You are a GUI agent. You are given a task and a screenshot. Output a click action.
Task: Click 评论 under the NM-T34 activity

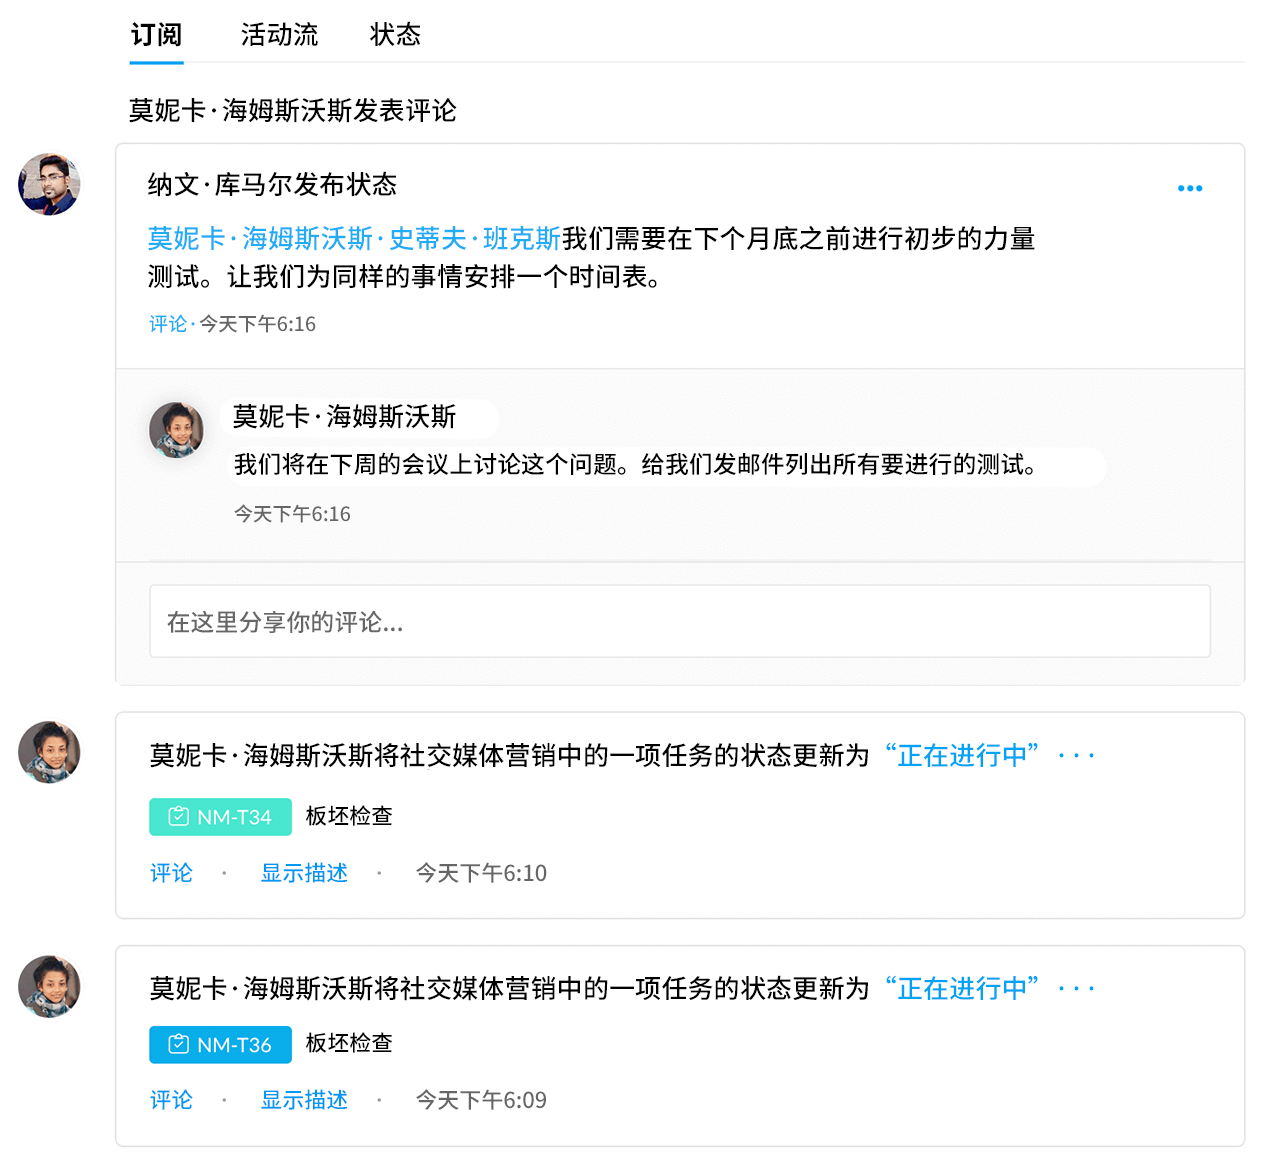pos(171,873)
